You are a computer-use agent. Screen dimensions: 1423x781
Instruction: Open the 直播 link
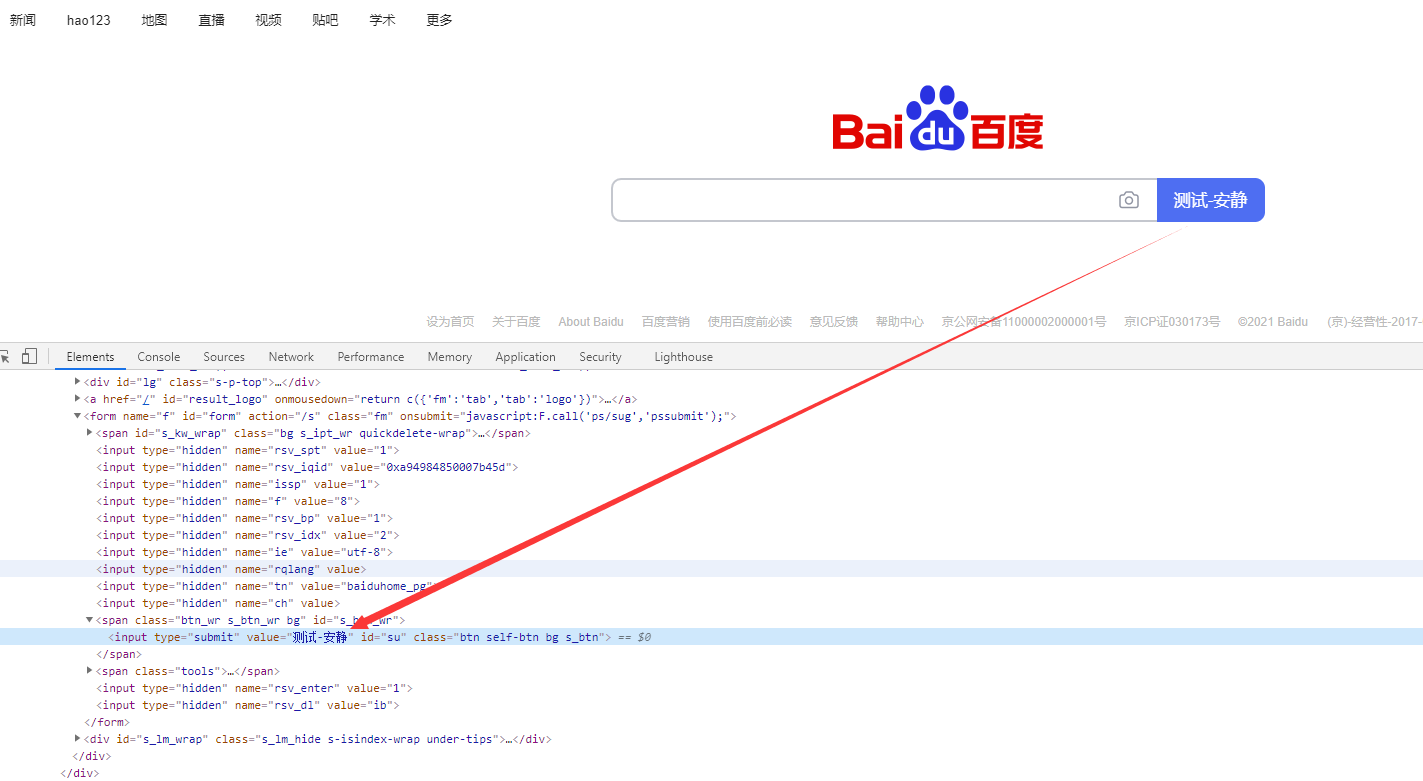[211, 20]
